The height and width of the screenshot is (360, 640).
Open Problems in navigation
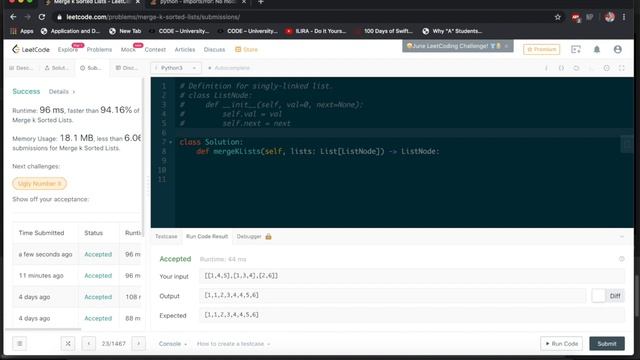(x=99, y=49)
